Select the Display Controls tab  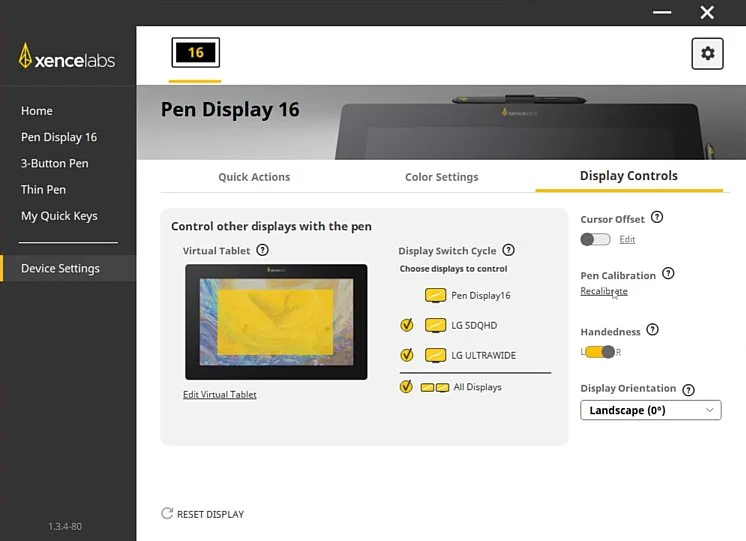pos(628,176)
